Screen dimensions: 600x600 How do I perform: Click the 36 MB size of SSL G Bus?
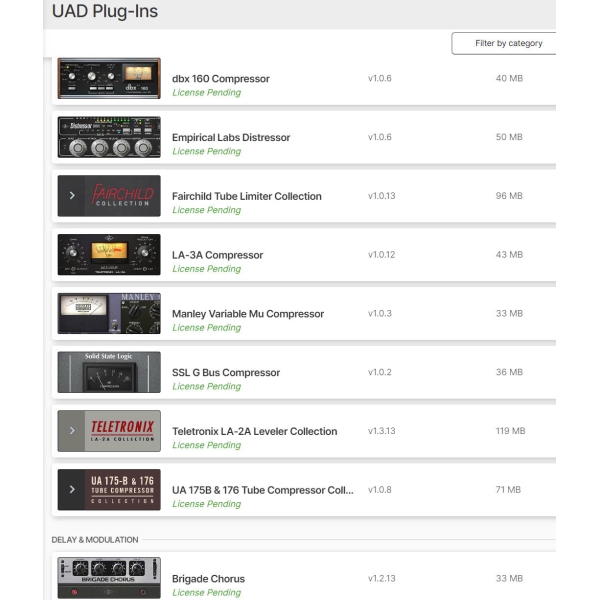click(509, 372)
